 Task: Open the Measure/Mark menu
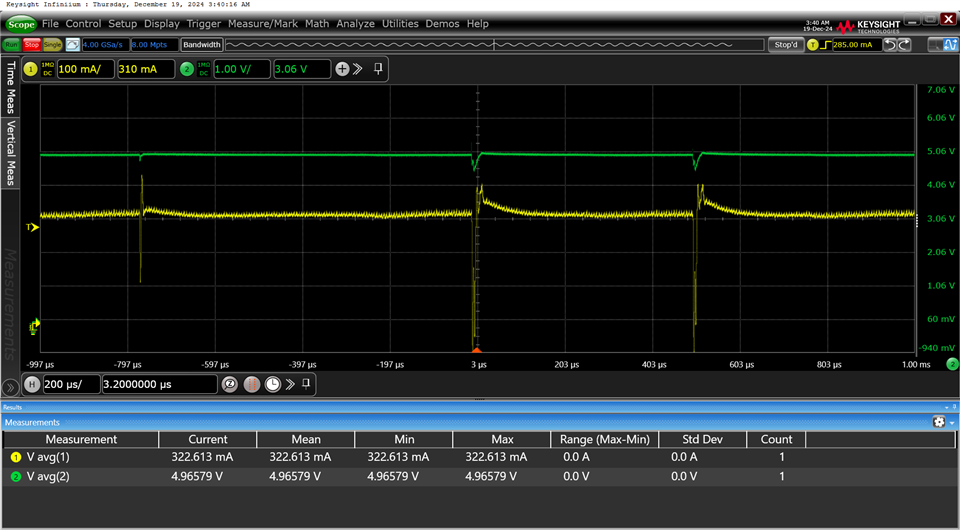click(263, 24)
